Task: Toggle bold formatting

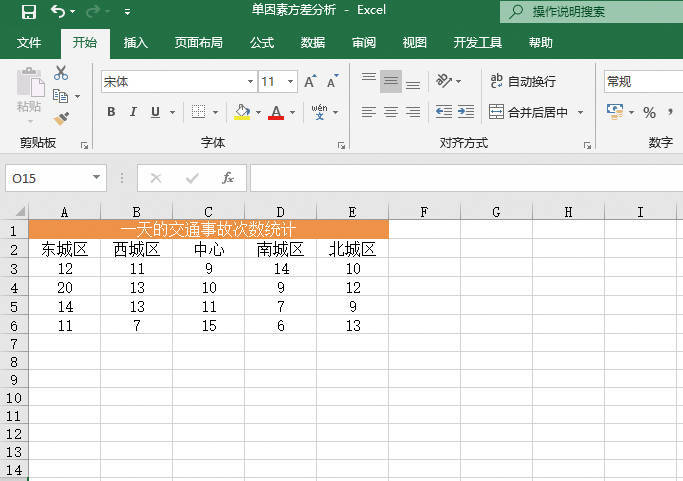Action: [111, 112]
